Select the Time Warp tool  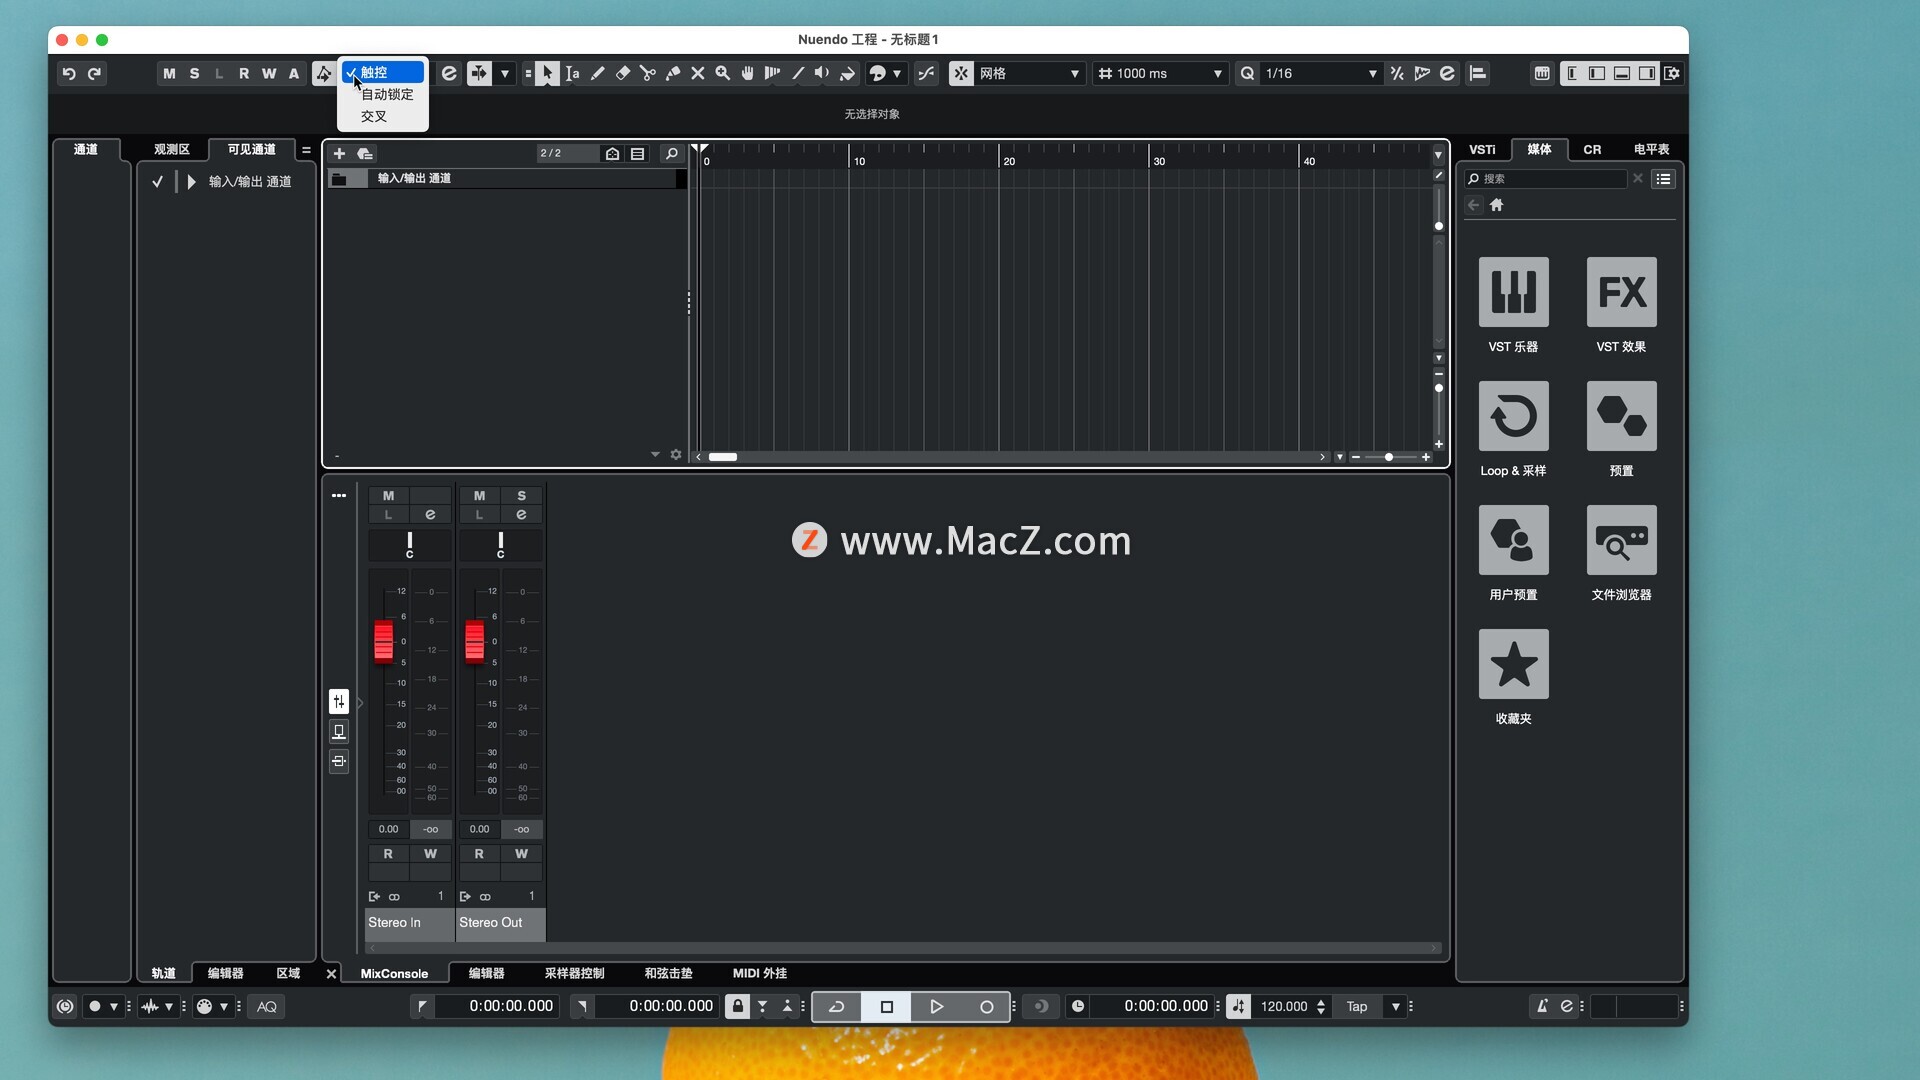tap(772, 73)
